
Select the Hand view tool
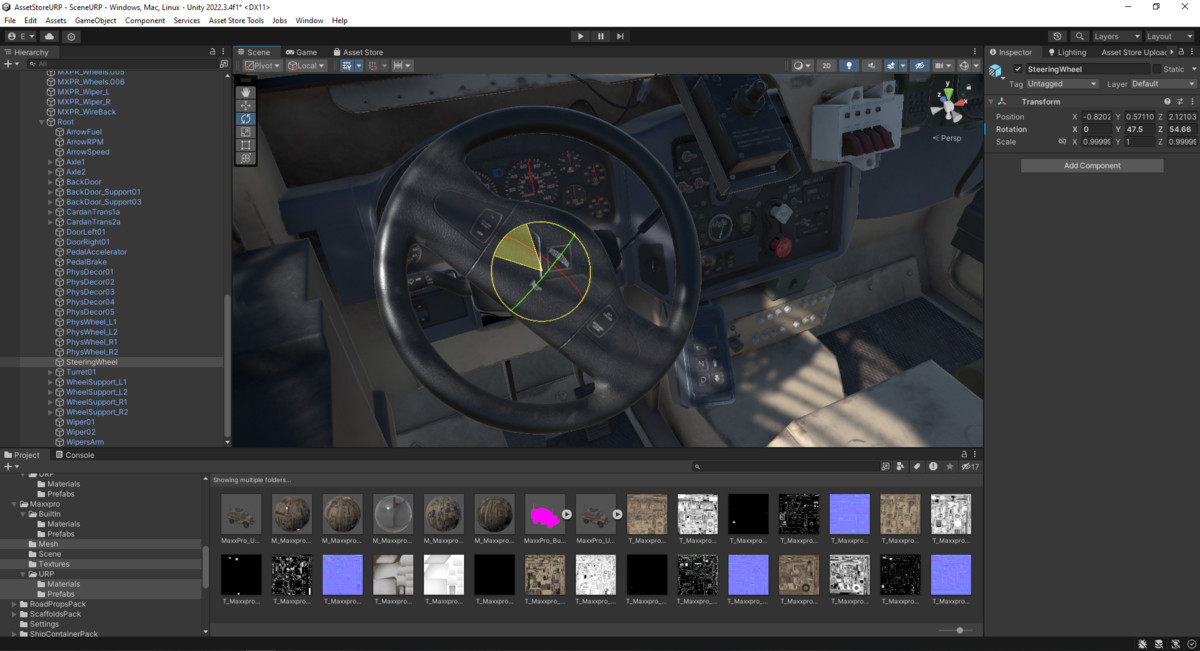(x=246, y=92)
